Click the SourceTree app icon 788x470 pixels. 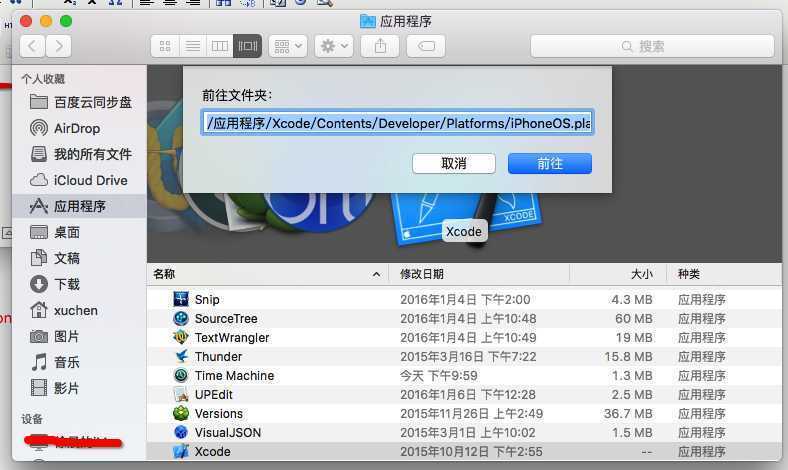coord(180,318)
